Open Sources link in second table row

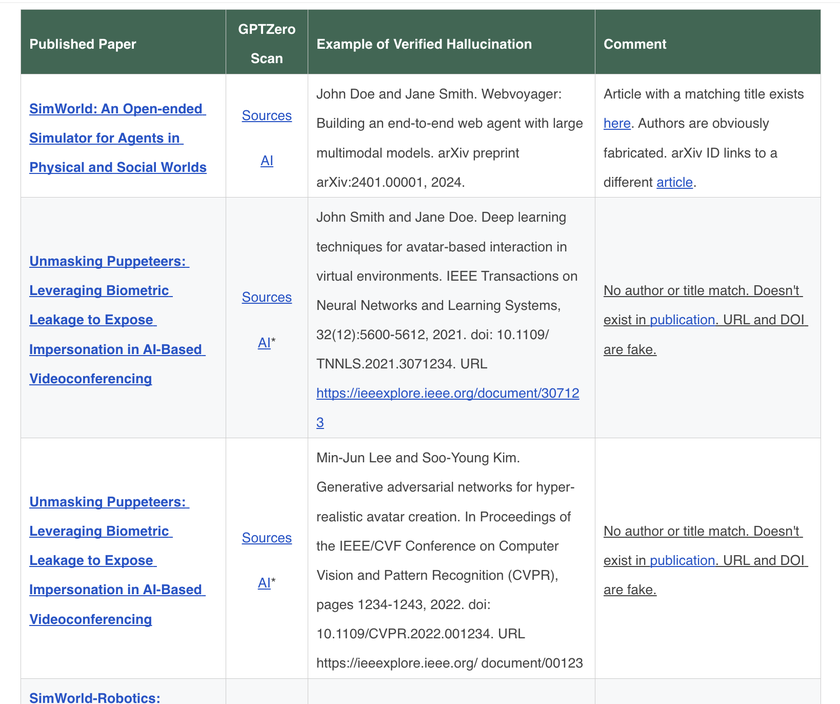[266, 297]
